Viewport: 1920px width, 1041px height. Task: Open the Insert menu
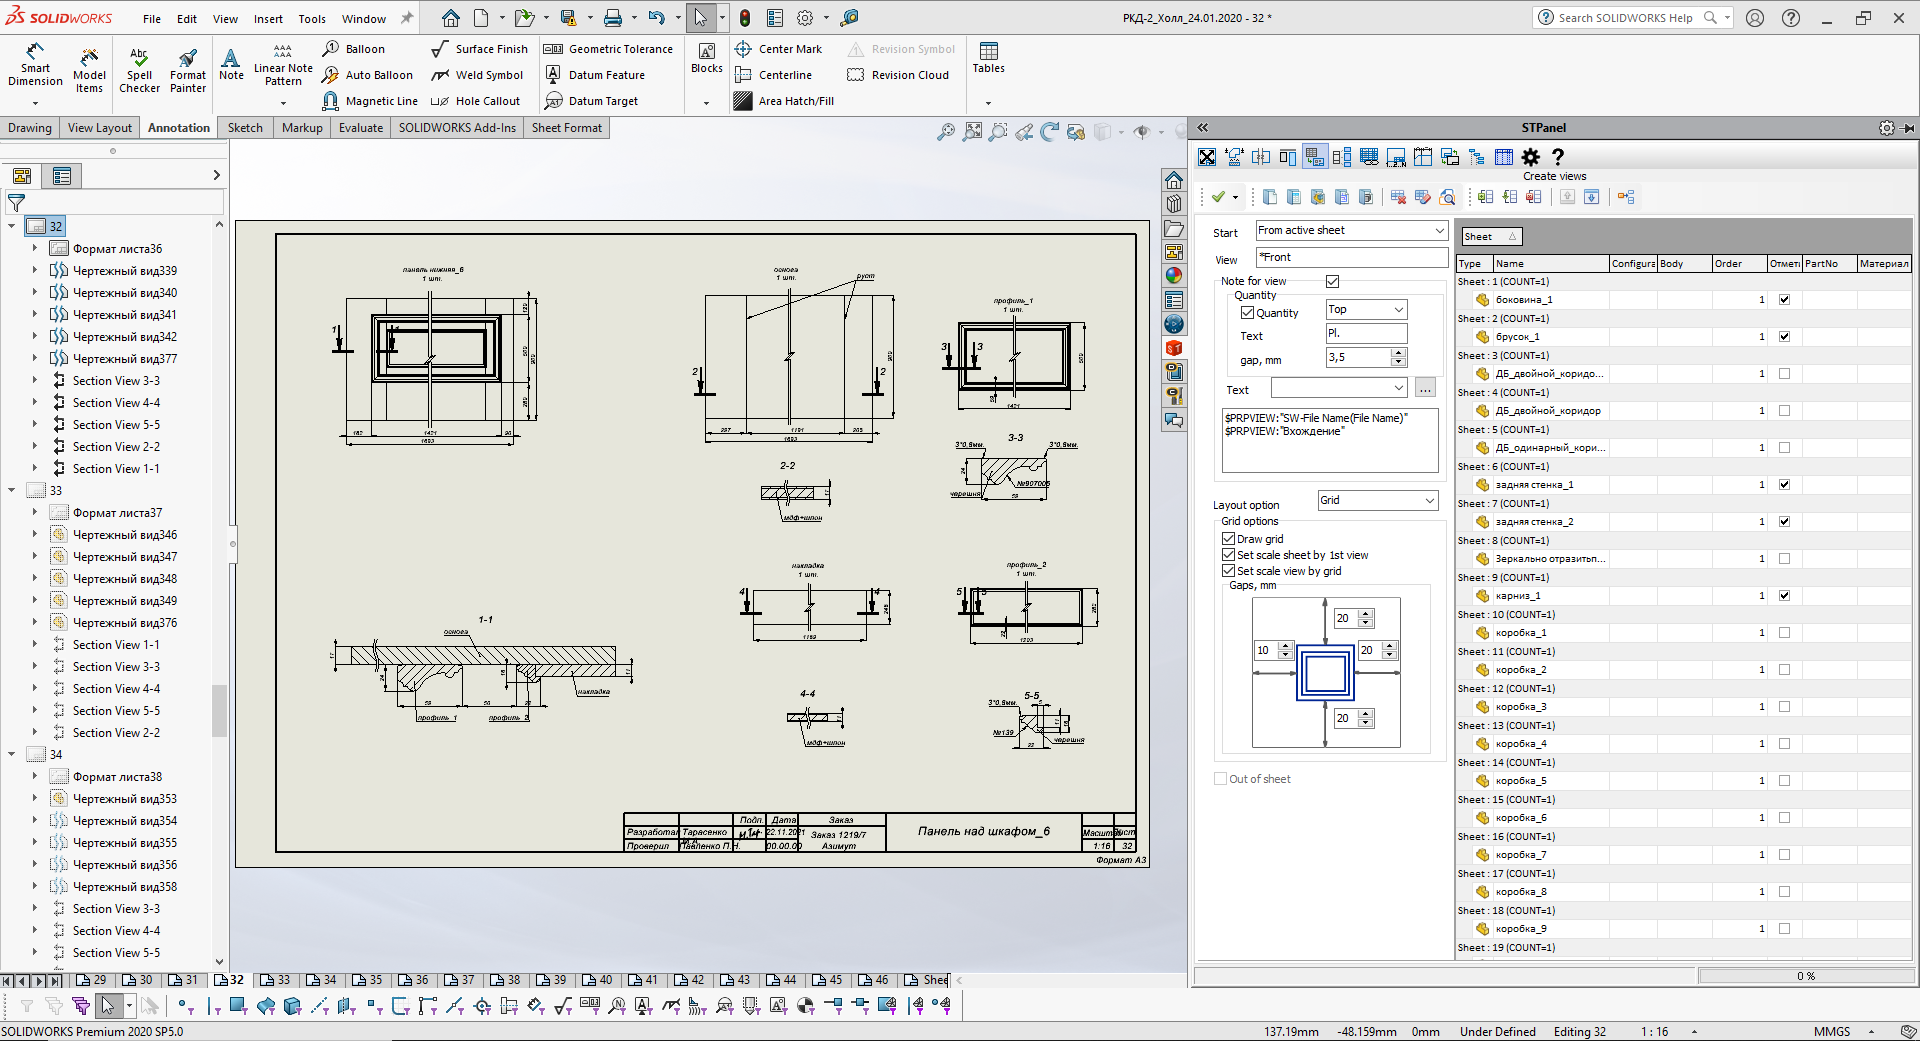click(x=268, y=19)
